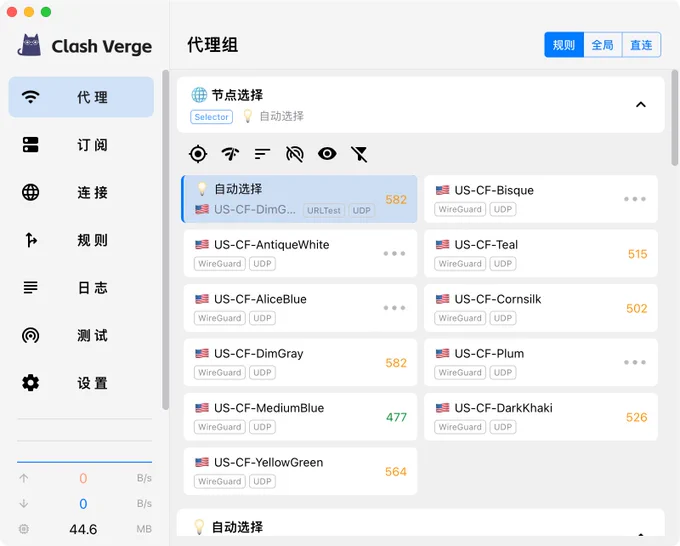The width and height of the screenshot is (680, 546).
Task: Select the US-CF-Bisque node
Action: pyautogui.click(x=541, y=199)
